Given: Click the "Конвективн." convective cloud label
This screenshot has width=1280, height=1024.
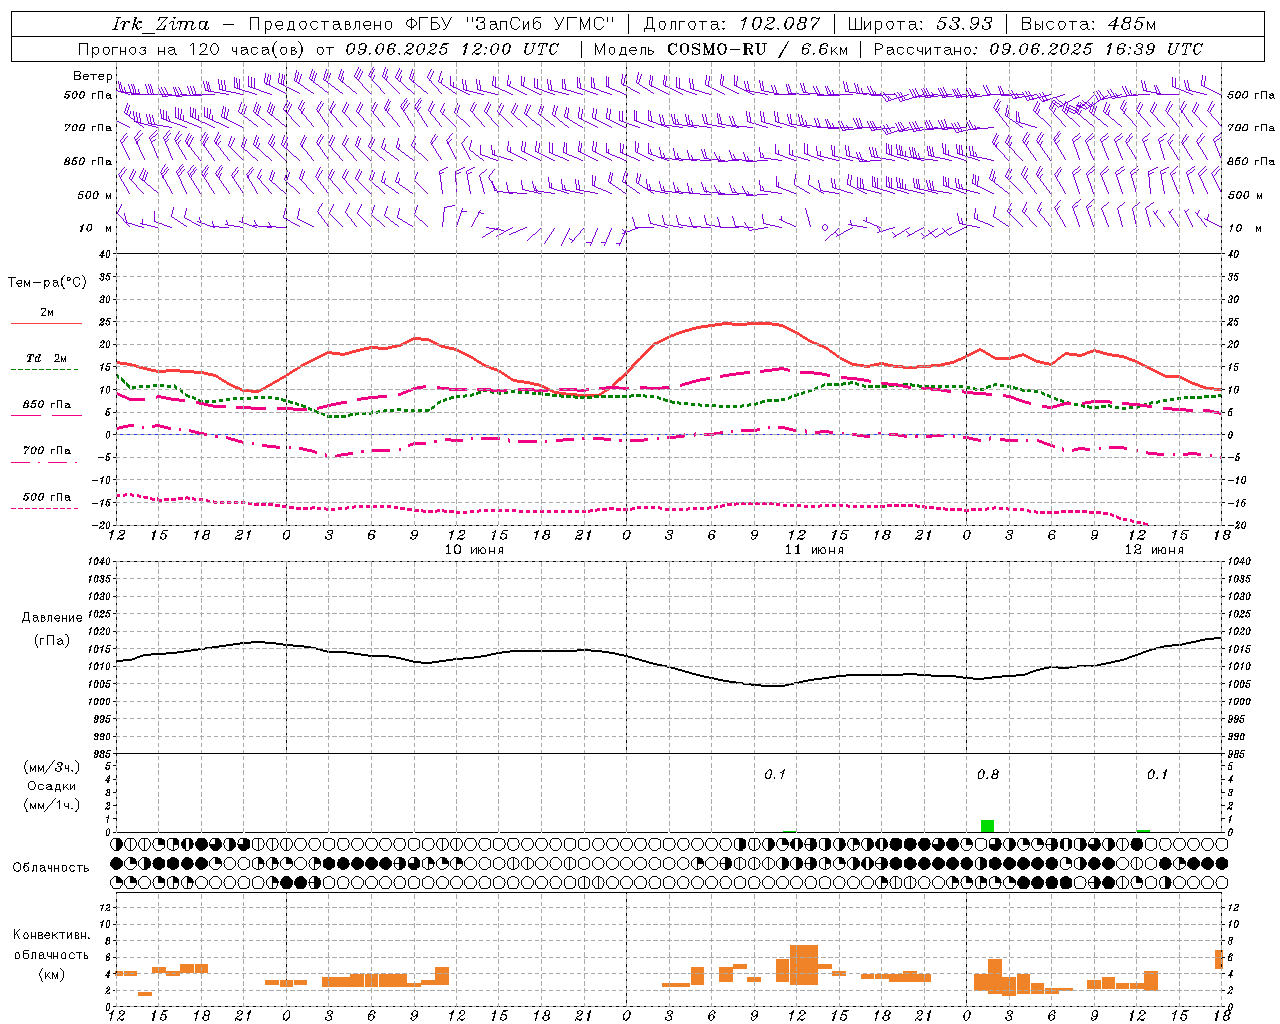Looking at the screenshot, I should click(51, 935).
